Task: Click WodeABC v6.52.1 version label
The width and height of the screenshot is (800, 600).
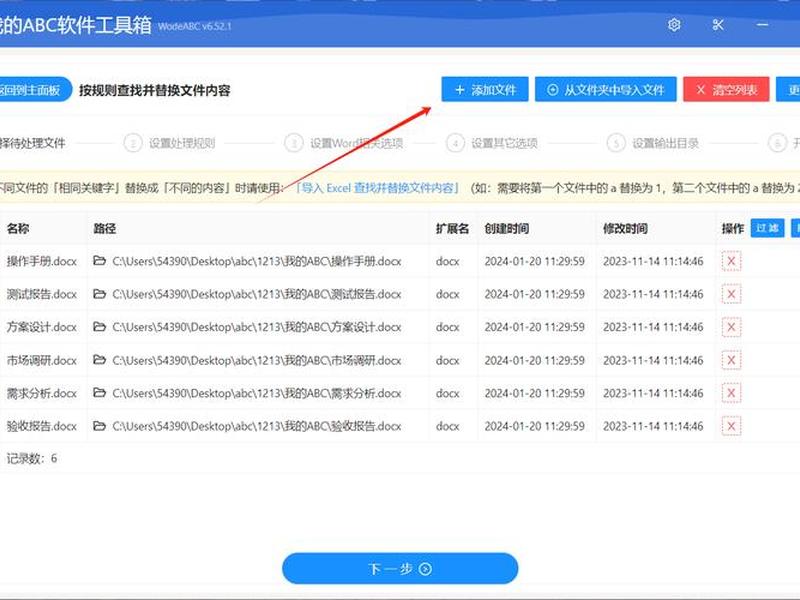Action: [x=194, y=26]
